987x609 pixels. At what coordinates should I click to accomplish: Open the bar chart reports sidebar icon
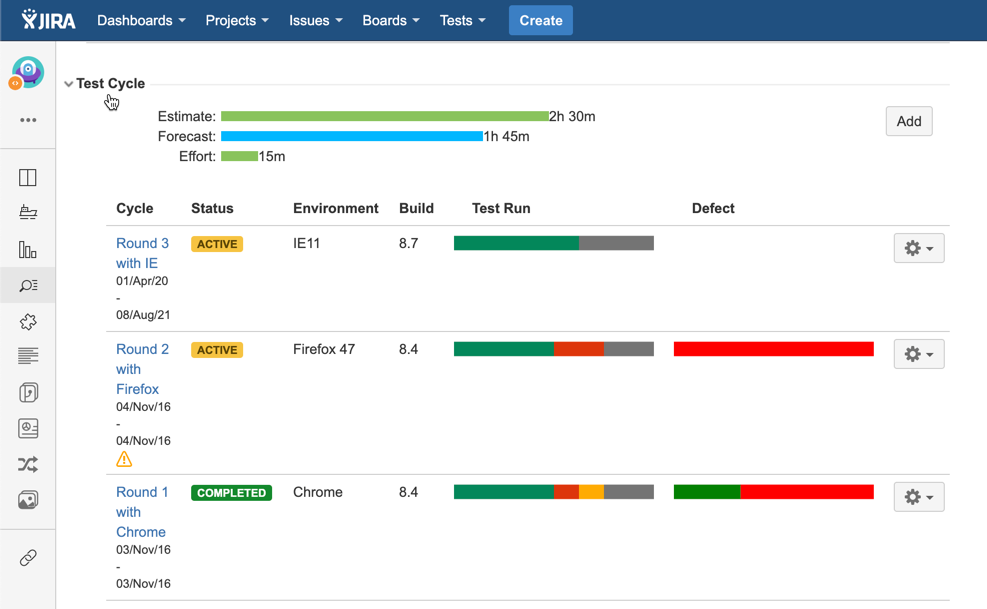coord(28,250)
